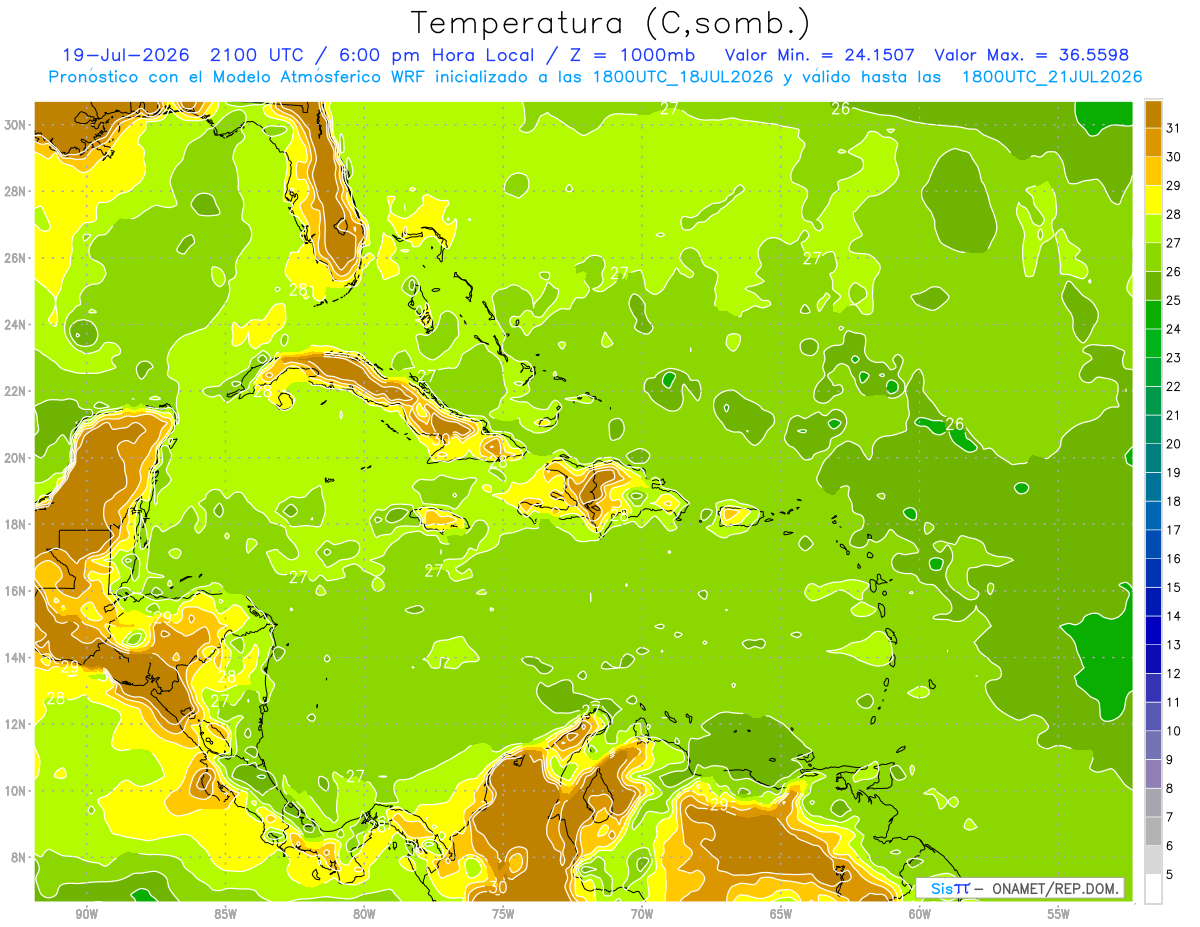Click the SisTT ONAMET/REP.DOM. logo box

click(x=1019, y=888)
